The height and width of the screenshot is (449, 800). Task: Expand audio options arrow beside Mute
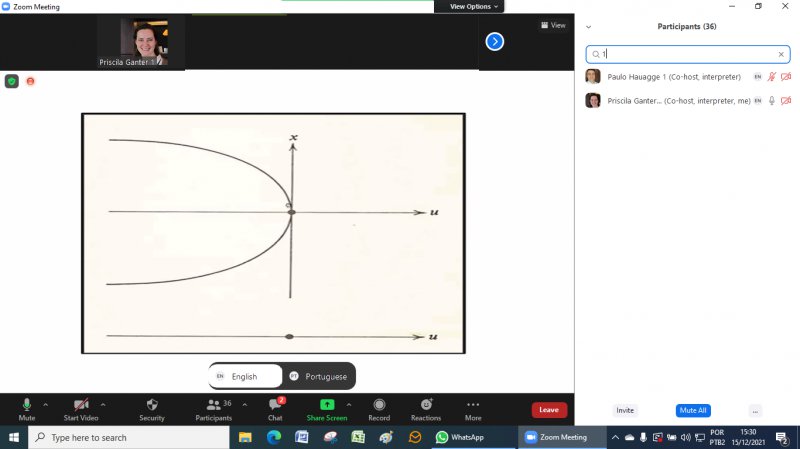[x=45, y=404]
